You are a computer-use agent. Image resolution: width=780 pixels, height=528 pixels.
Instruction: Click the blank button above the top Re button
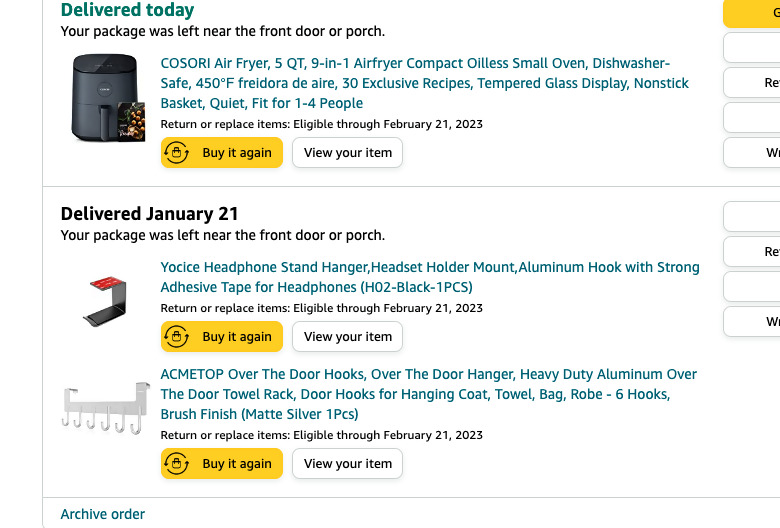(752, 47)
